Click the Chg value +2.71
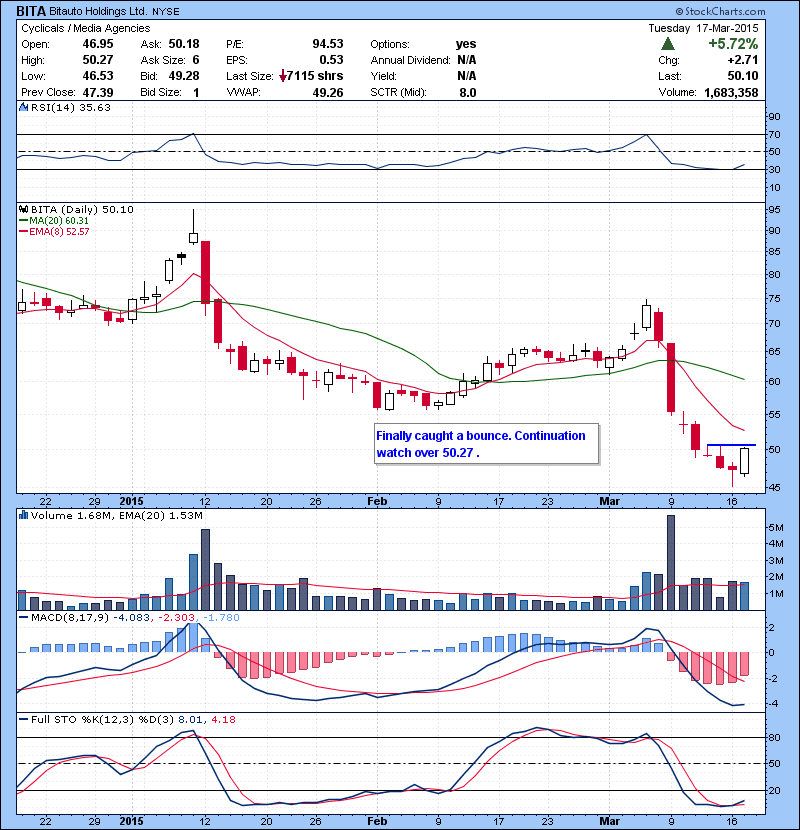The height and width of the screenshot is (830, 800). point(743,60)
